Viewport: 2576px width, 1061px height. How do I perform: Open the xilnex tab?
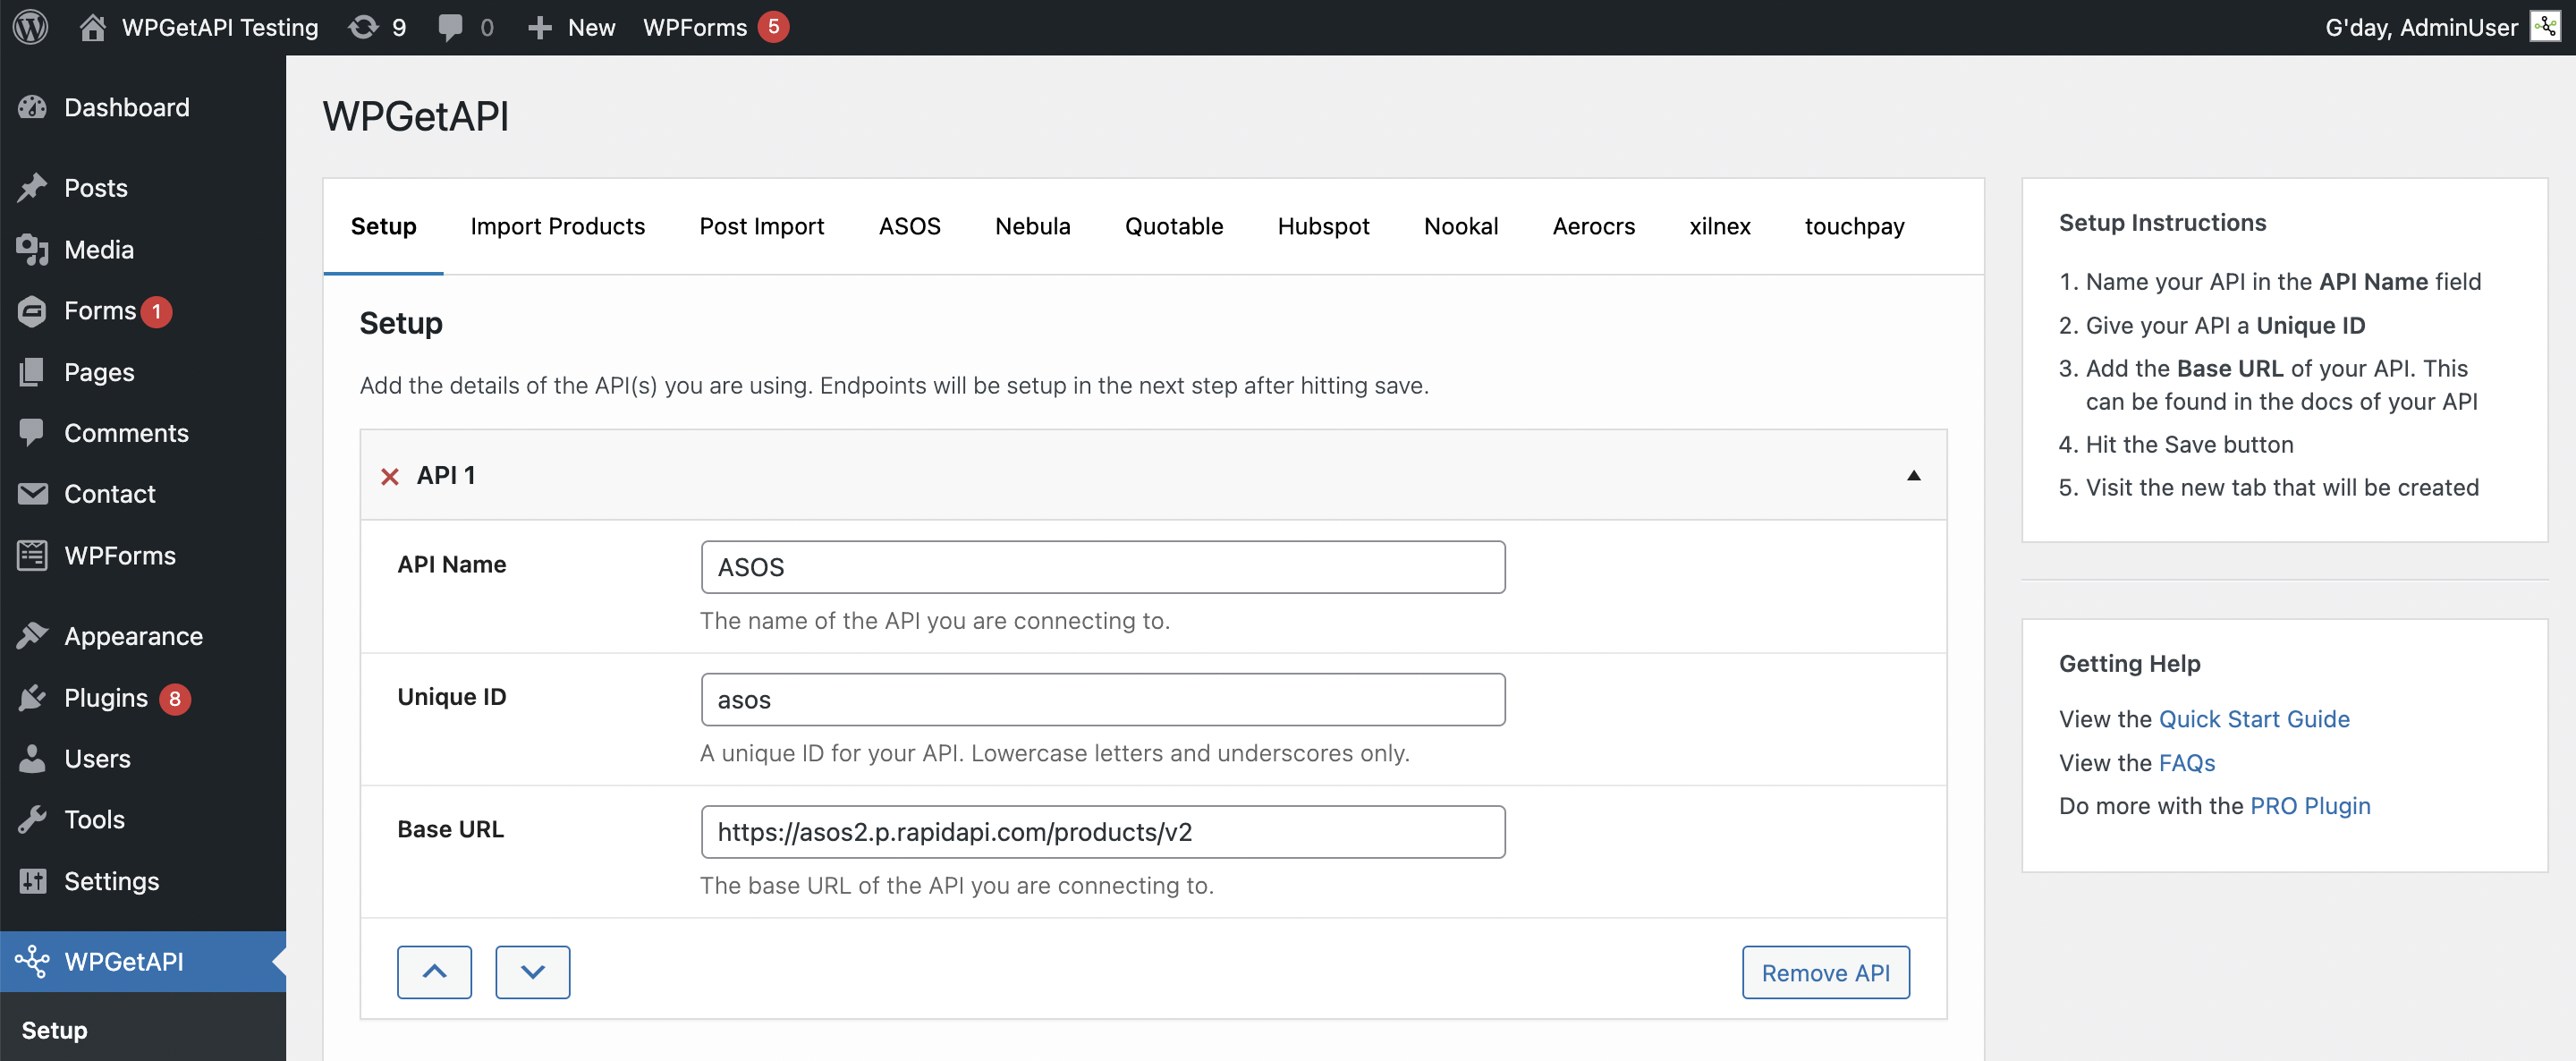[x=1720, y=226]
